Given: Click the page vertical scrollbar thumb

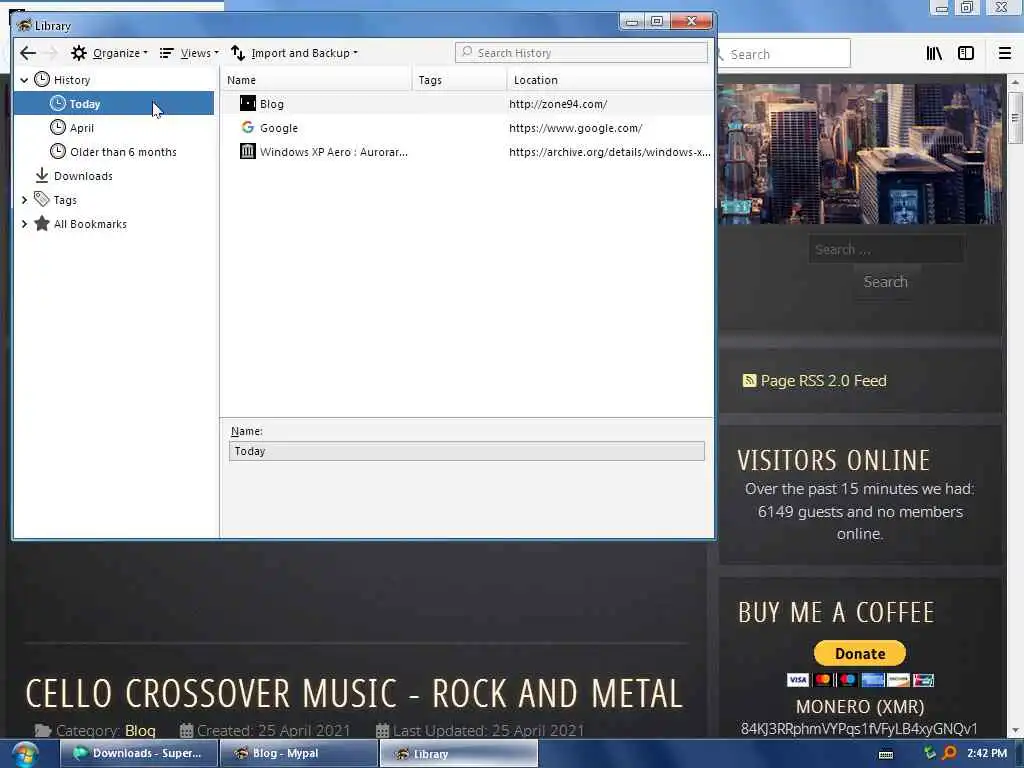Looking at the screenshot, I should (x=1015, y=118).
